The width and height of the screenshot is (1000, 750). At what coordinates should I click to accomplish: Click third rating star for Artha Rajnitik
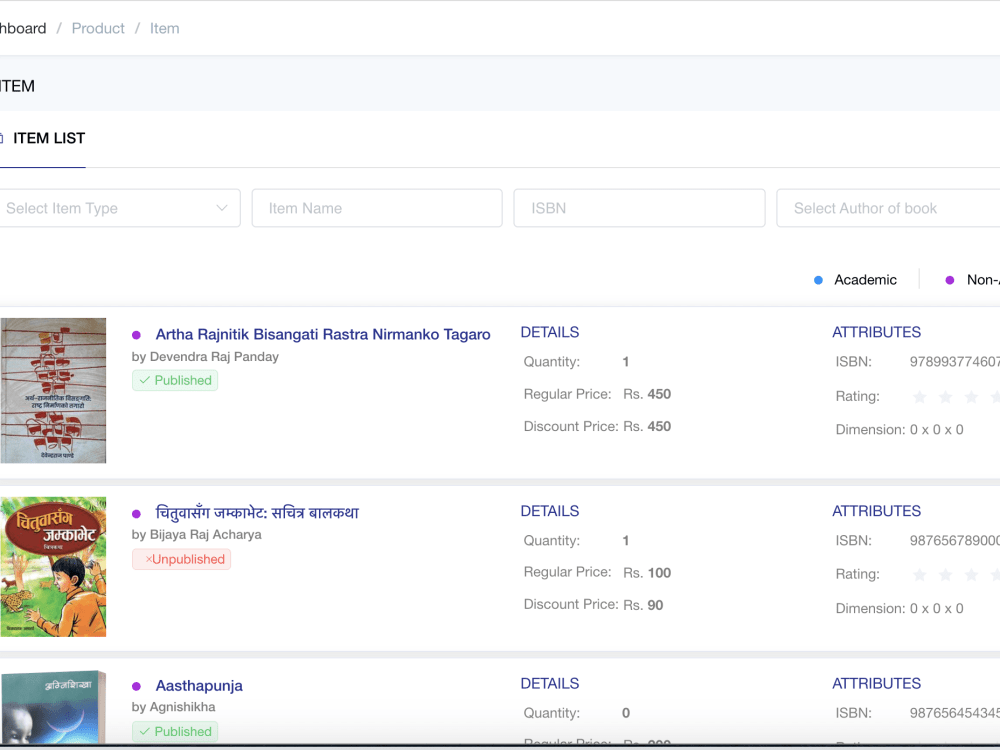click(x=971, y=397)
